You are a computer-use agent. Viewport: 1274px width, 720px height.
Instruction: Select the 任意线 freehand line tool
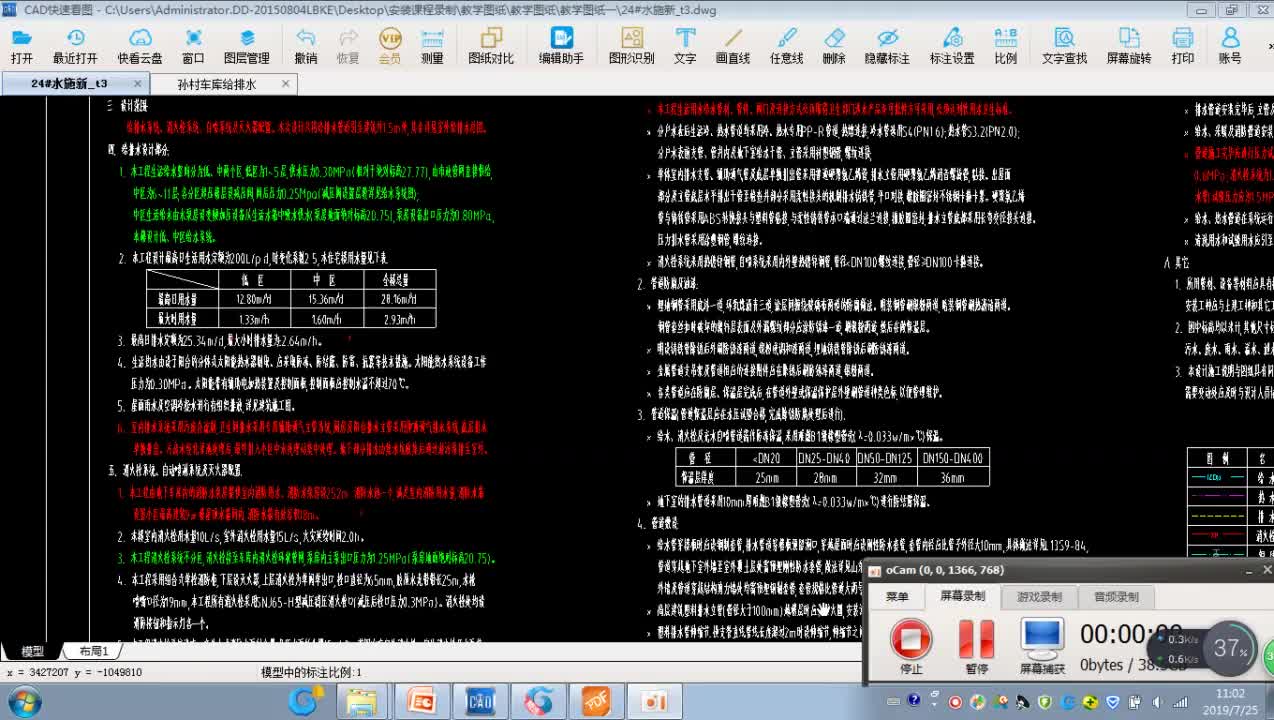tap(786, 46)
